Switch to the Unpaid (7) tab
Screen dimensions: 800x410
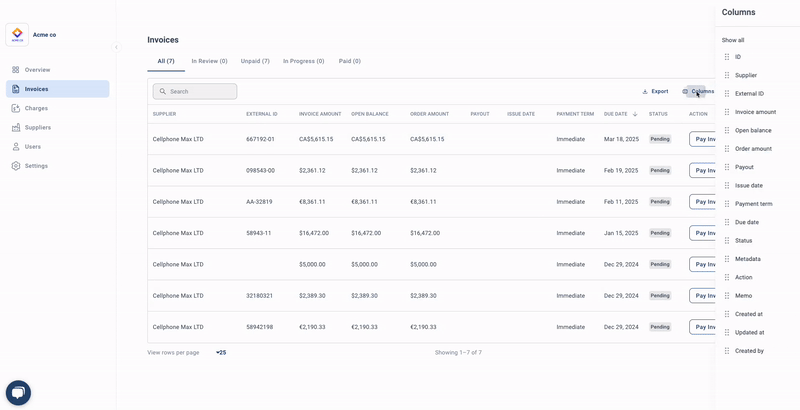pos(255,61)
